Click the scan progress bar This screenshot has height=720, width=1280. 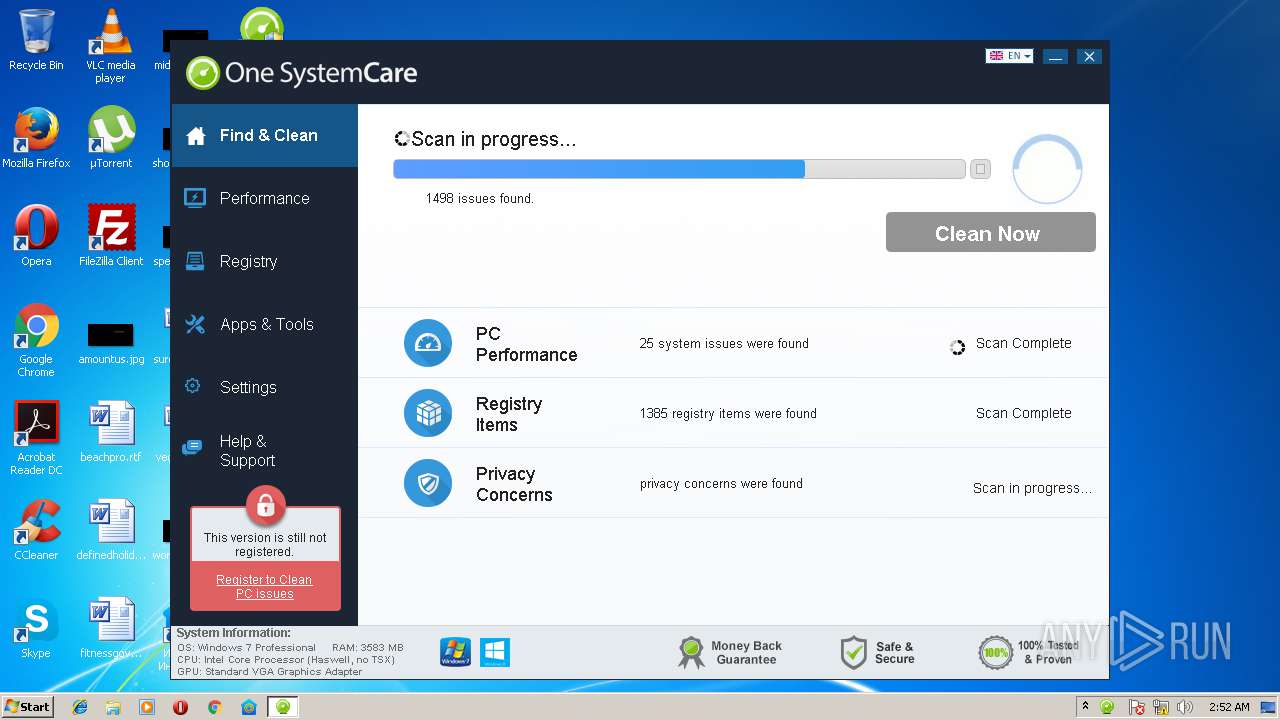pos(679,169)
